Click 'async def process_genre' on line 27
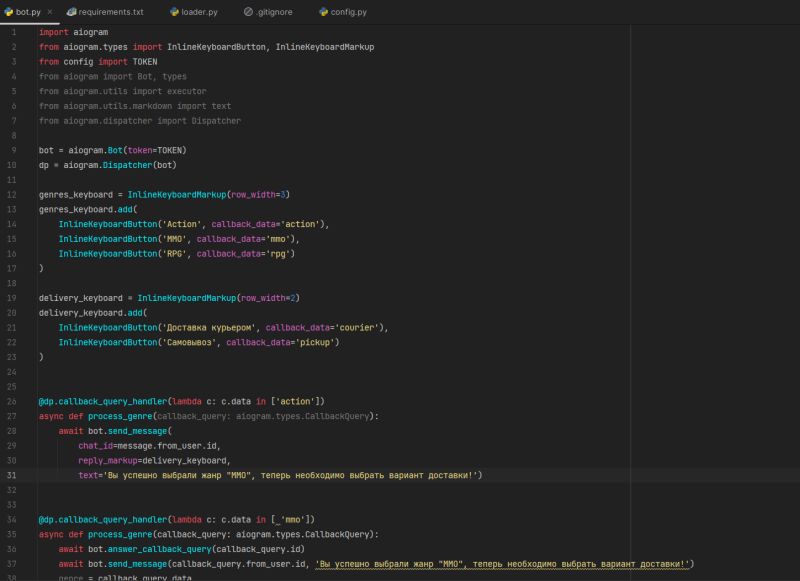Image resolution: width=800 pixels, height=581 pixels. [x=95, y=416]
